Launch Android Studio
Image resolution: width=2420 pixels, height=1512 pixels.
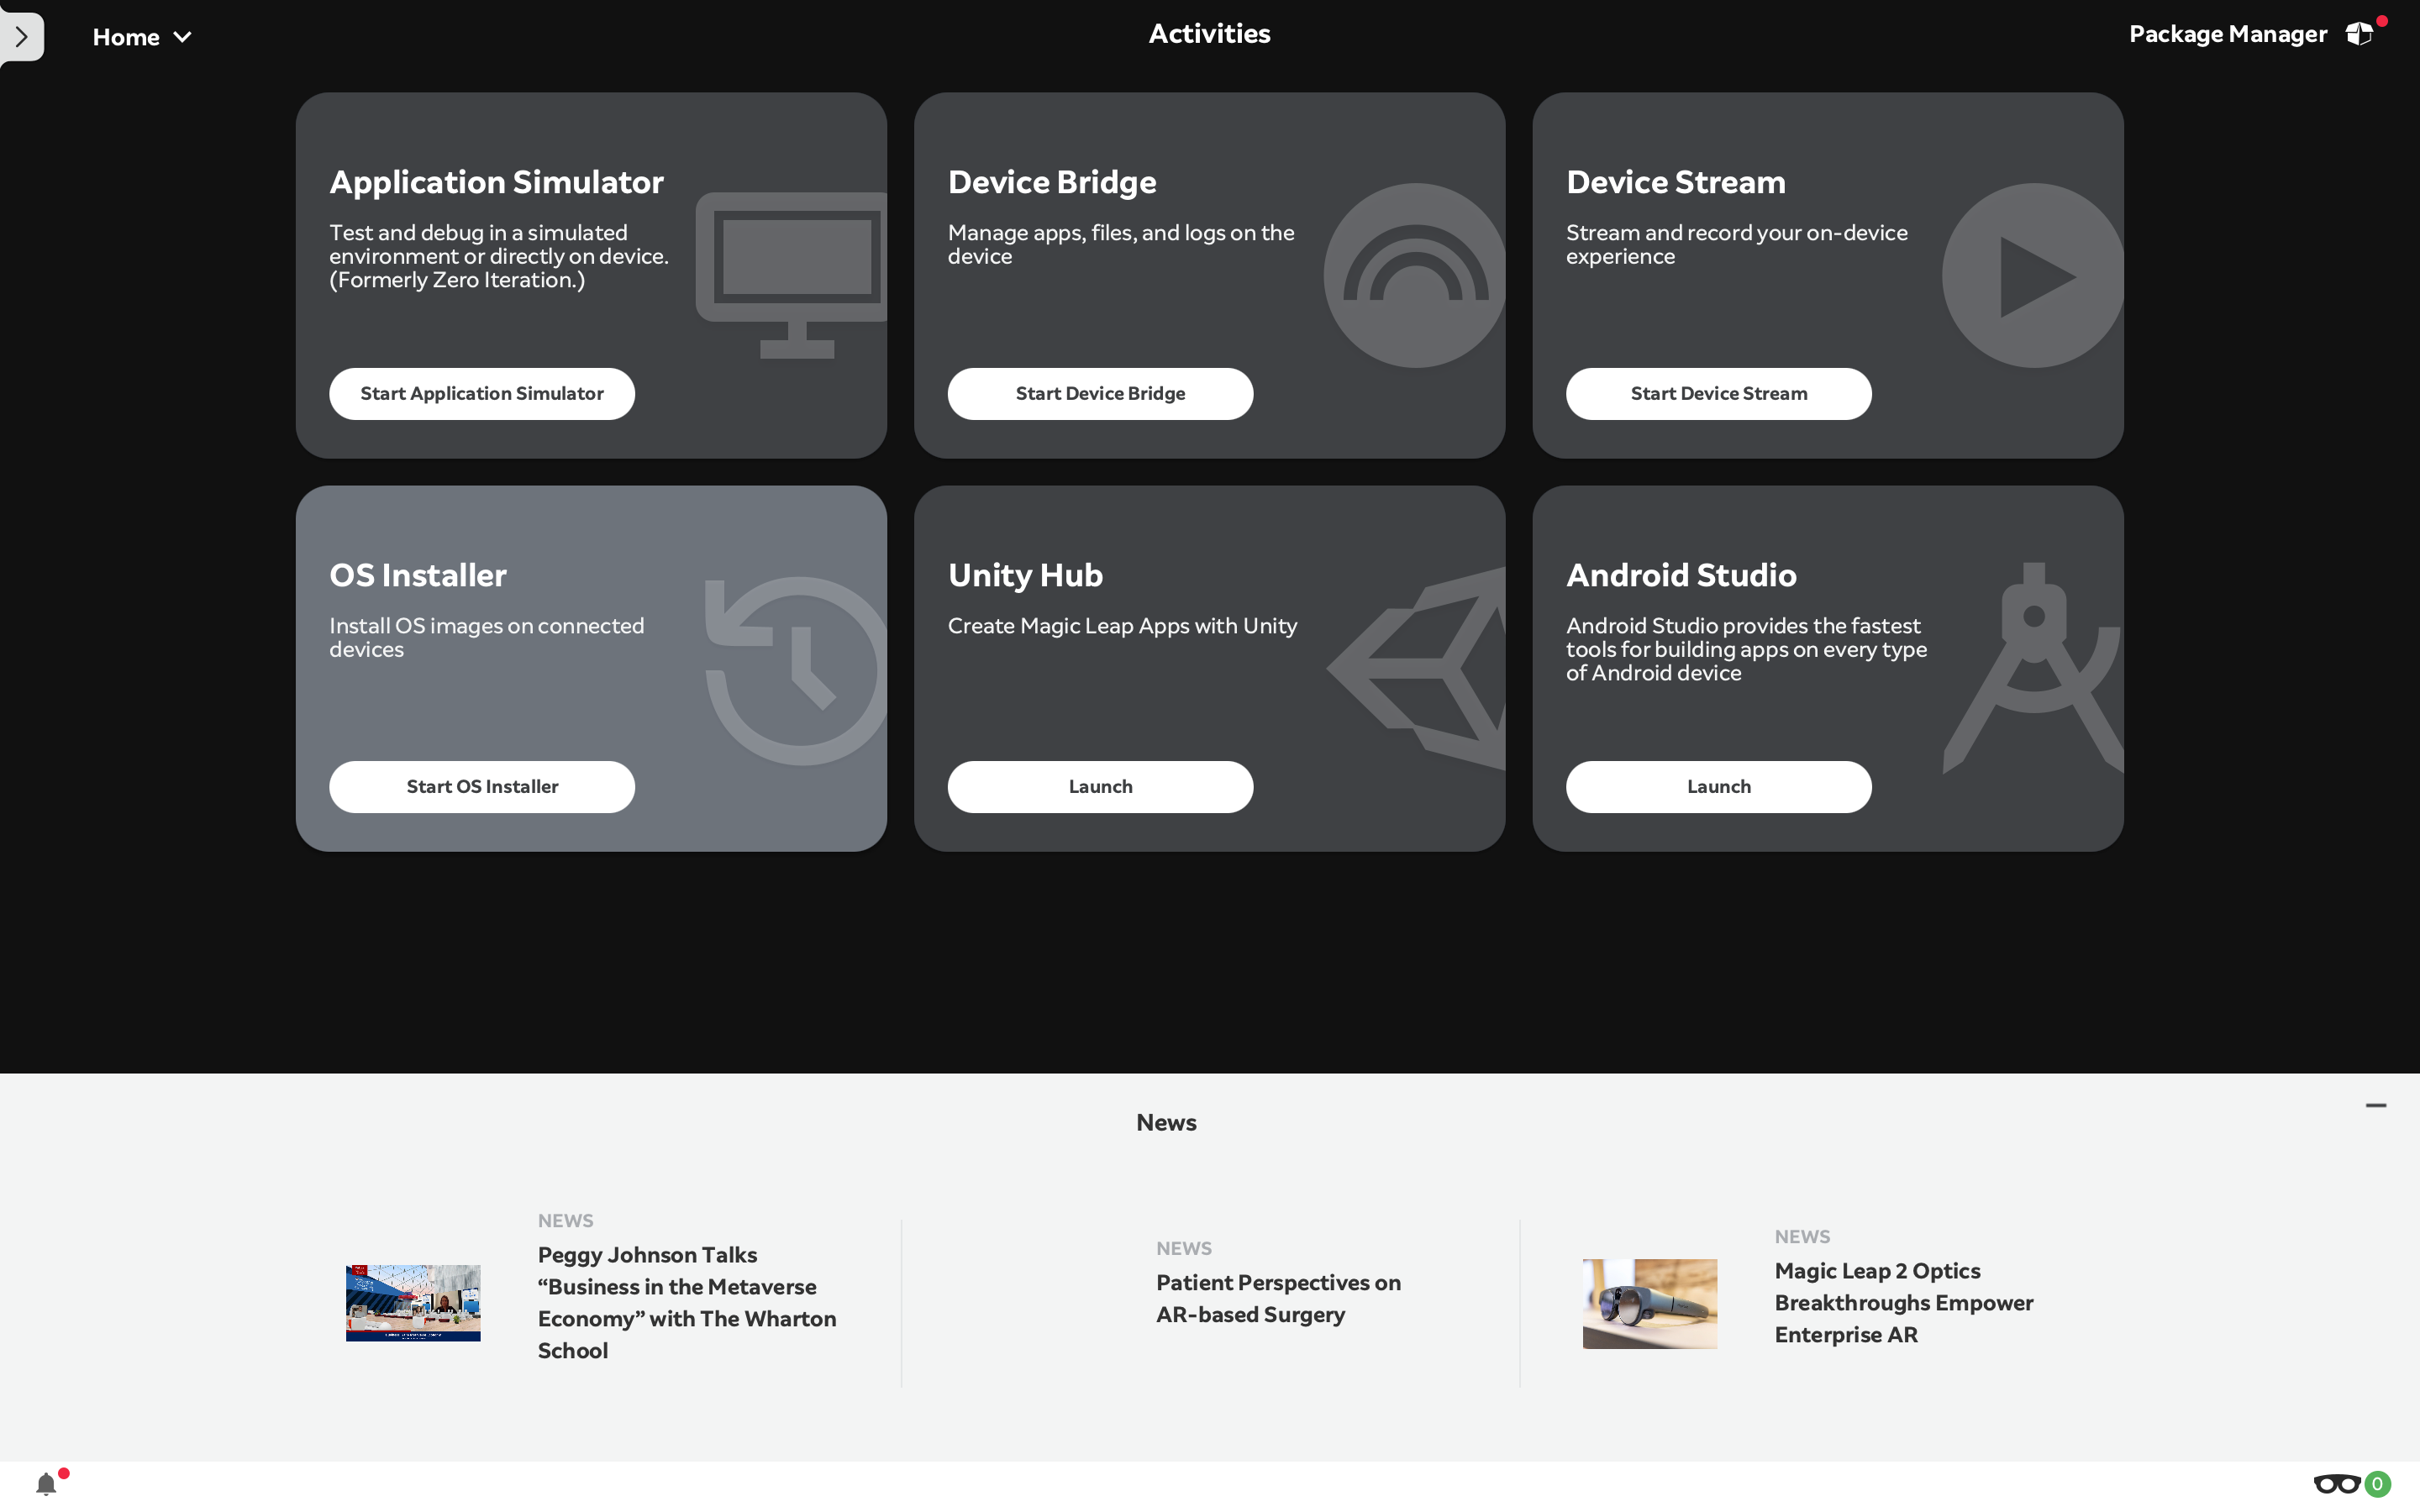coord(1718,787)
